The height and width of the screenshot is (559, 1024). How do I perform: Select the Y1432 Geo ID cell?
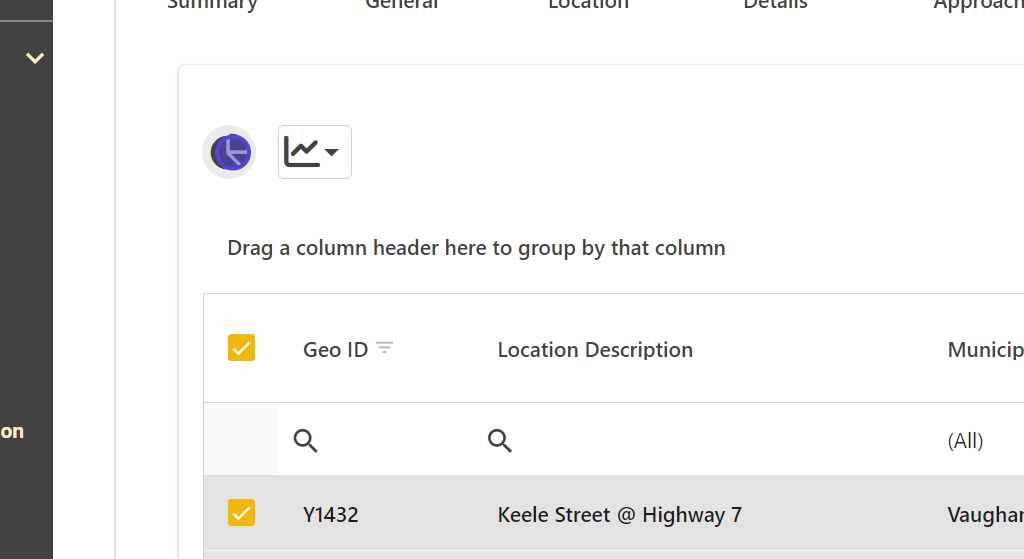[331, 515]
